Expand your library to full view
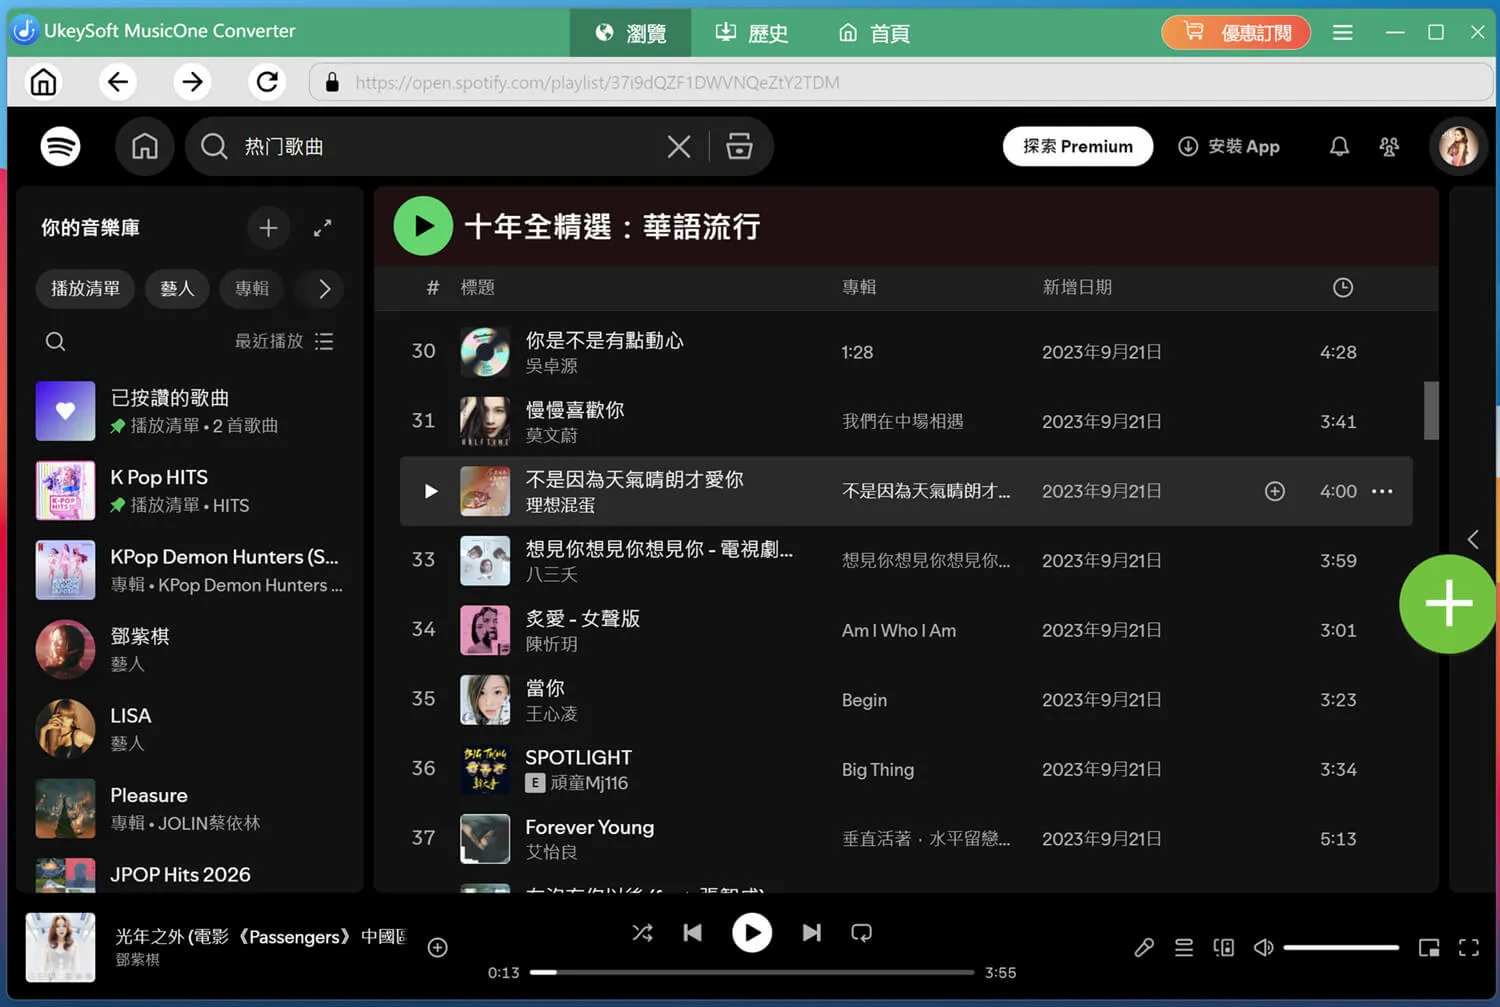The width and height of the screenshot is (1500, 1007). point(322,228)
